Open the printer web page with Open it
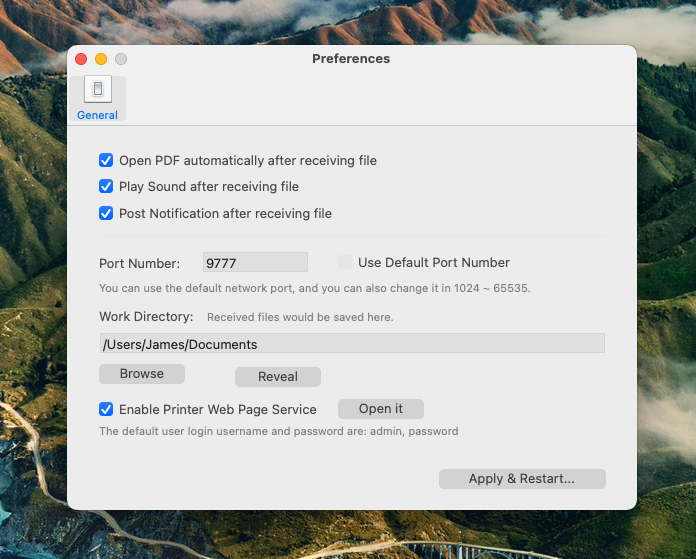This screenshot has width=696, height=559. click(x=381, y=408)
